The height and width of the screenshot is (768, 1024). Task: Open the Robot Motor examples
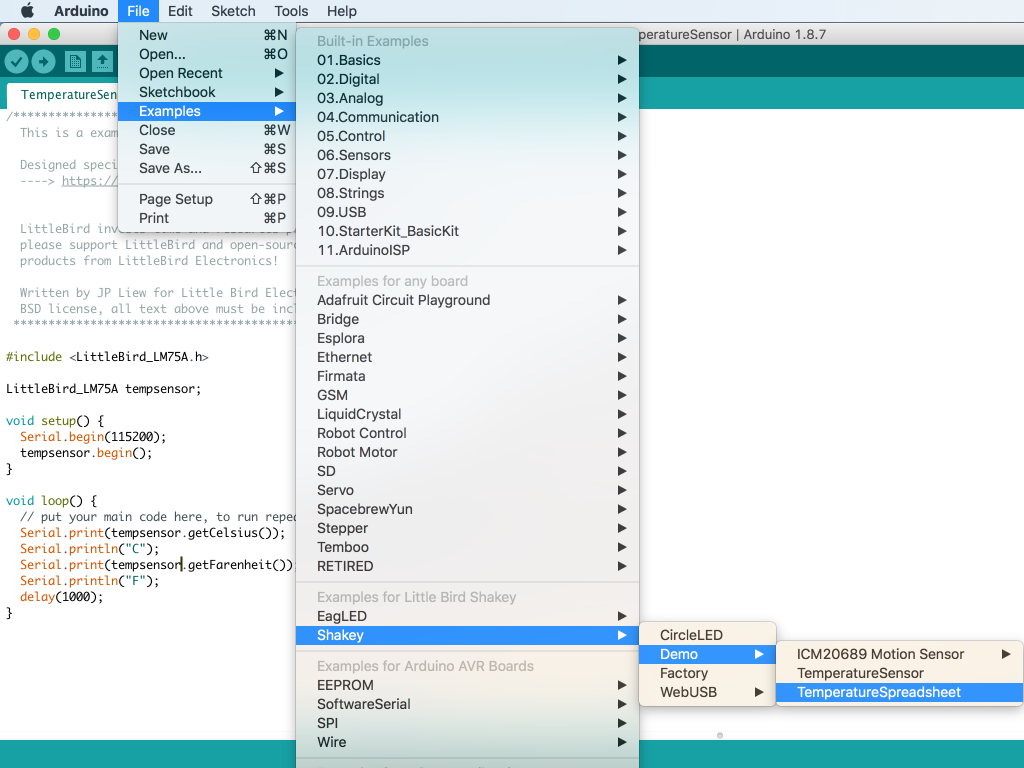click(x=468, y=451)
